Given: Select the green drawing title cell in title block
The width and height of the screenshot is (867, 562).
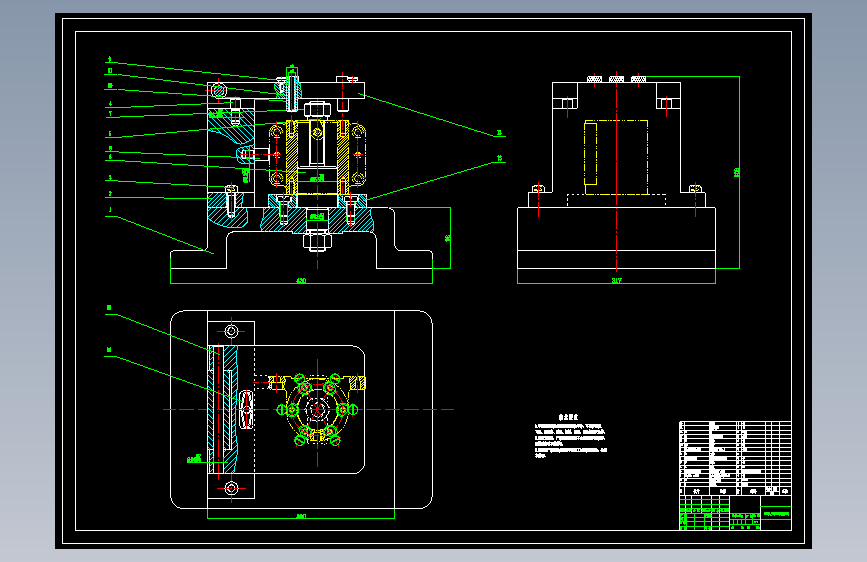Looking at the screenshot, I should [x=776, y=514].
